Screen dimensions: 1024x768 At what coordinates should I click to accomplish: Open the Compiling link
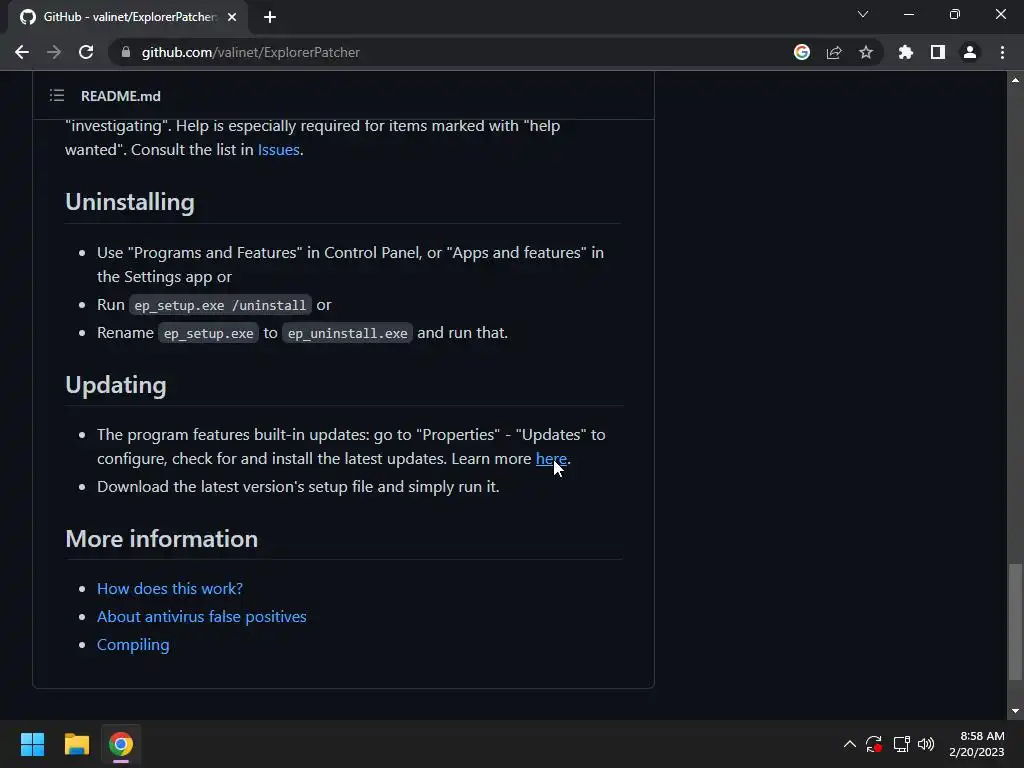click(133, 645)
